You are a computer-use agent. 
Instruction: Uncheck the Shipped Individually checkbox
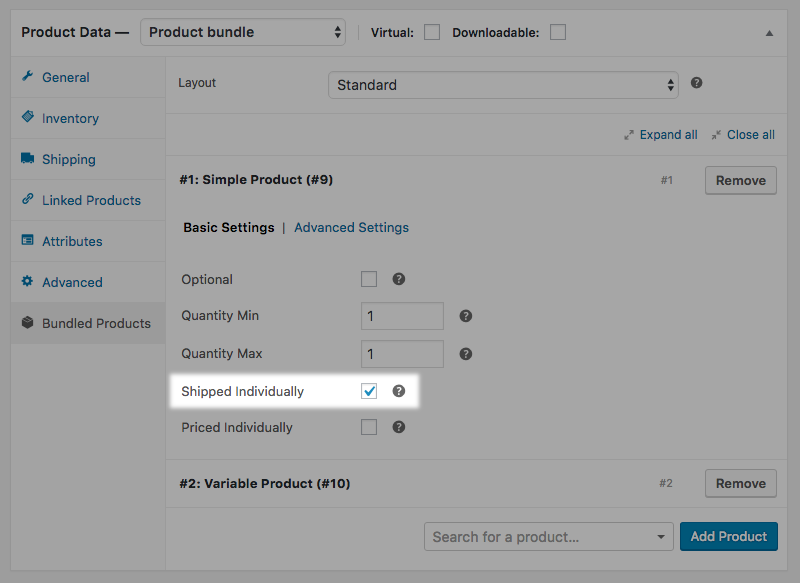[369, 391]
